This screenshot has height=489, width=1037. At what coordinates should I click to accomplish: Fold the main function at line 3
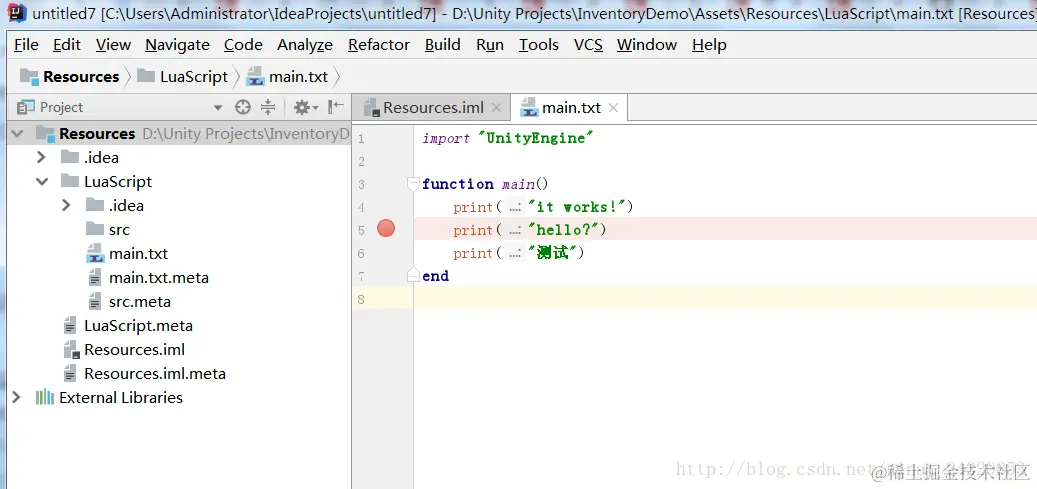[413, 183]
